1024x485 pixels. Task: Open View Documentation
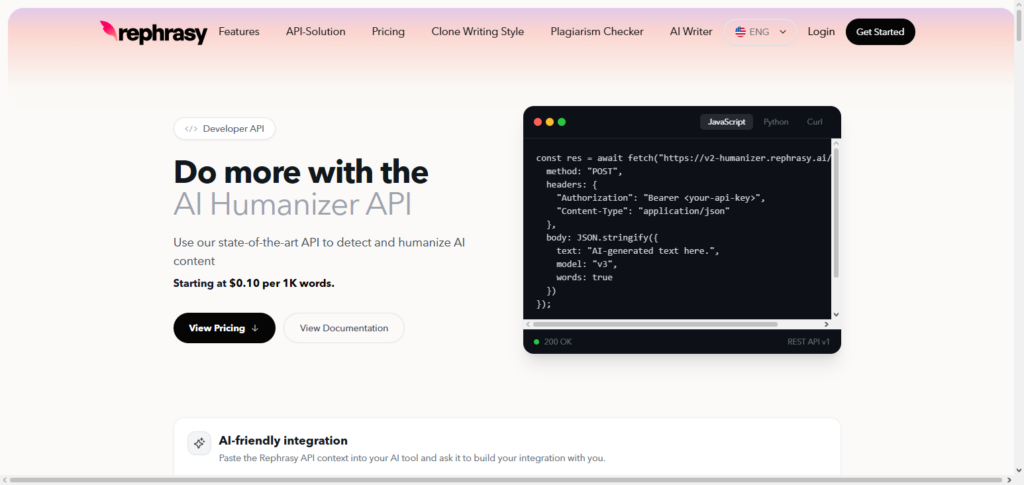344,328
